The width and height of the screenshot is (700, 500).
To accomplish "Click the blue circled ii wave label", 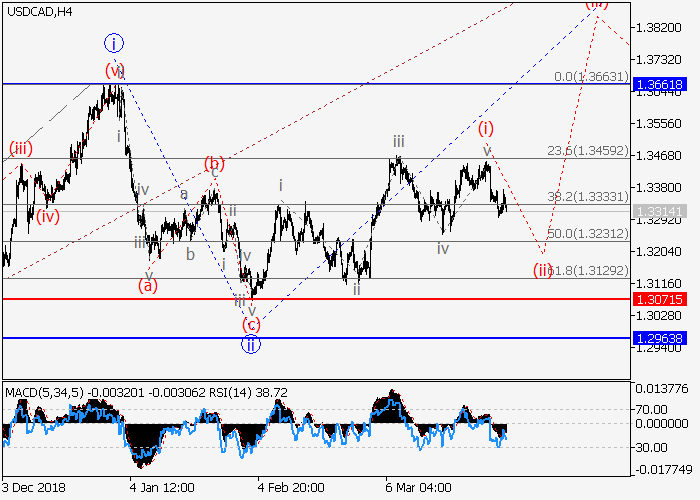I will pos(251,344).
